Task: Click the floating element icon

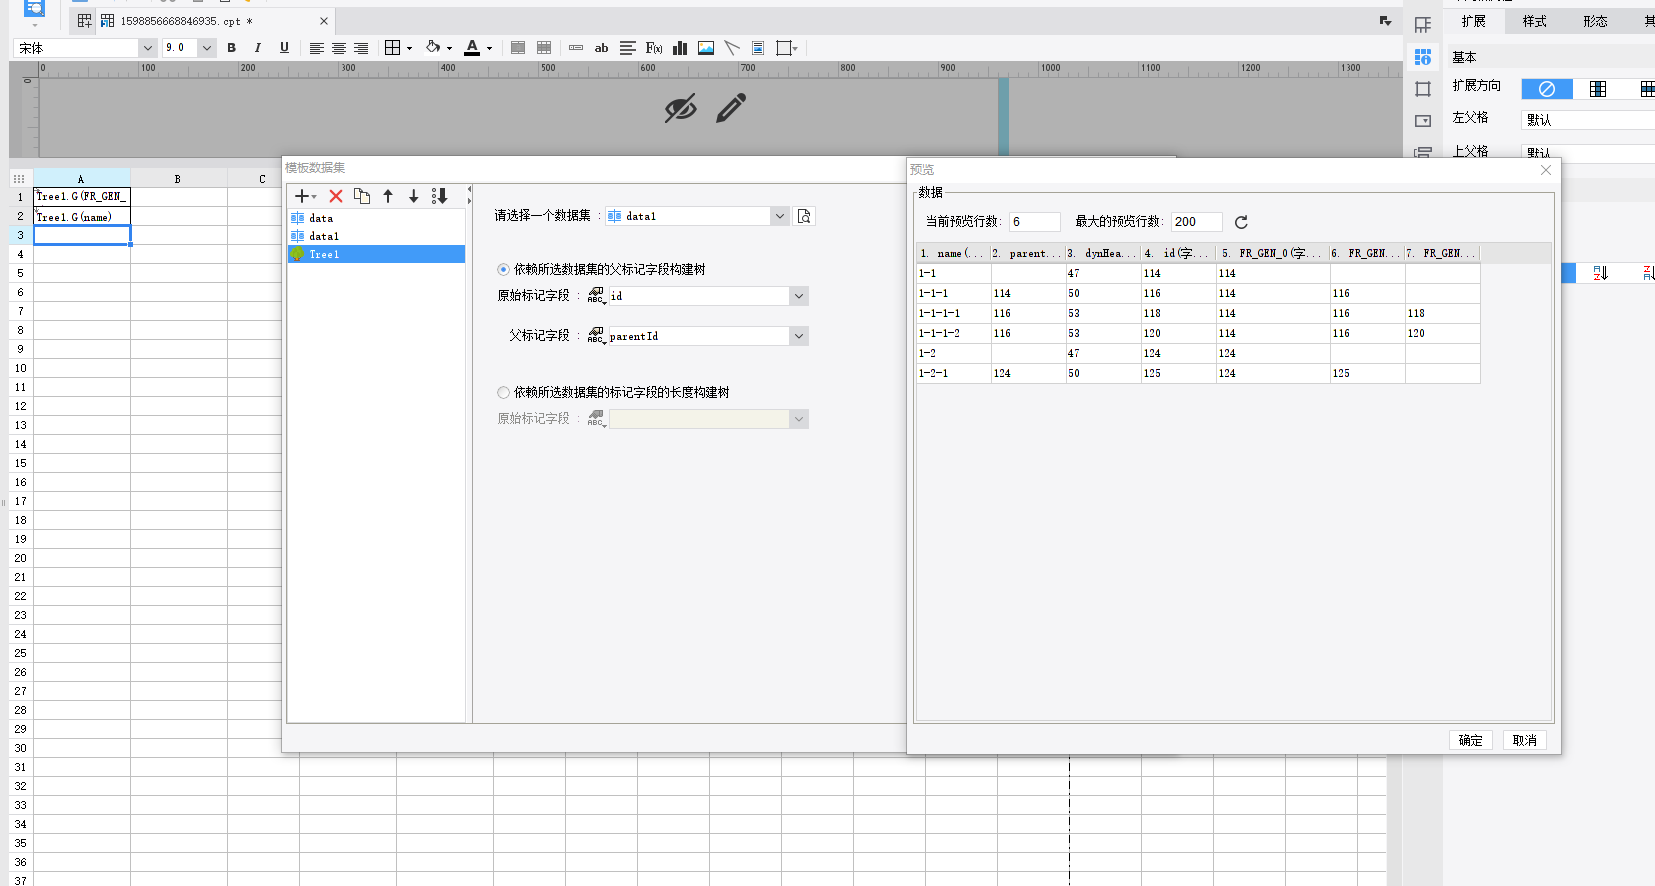Action: coord(785,48)
